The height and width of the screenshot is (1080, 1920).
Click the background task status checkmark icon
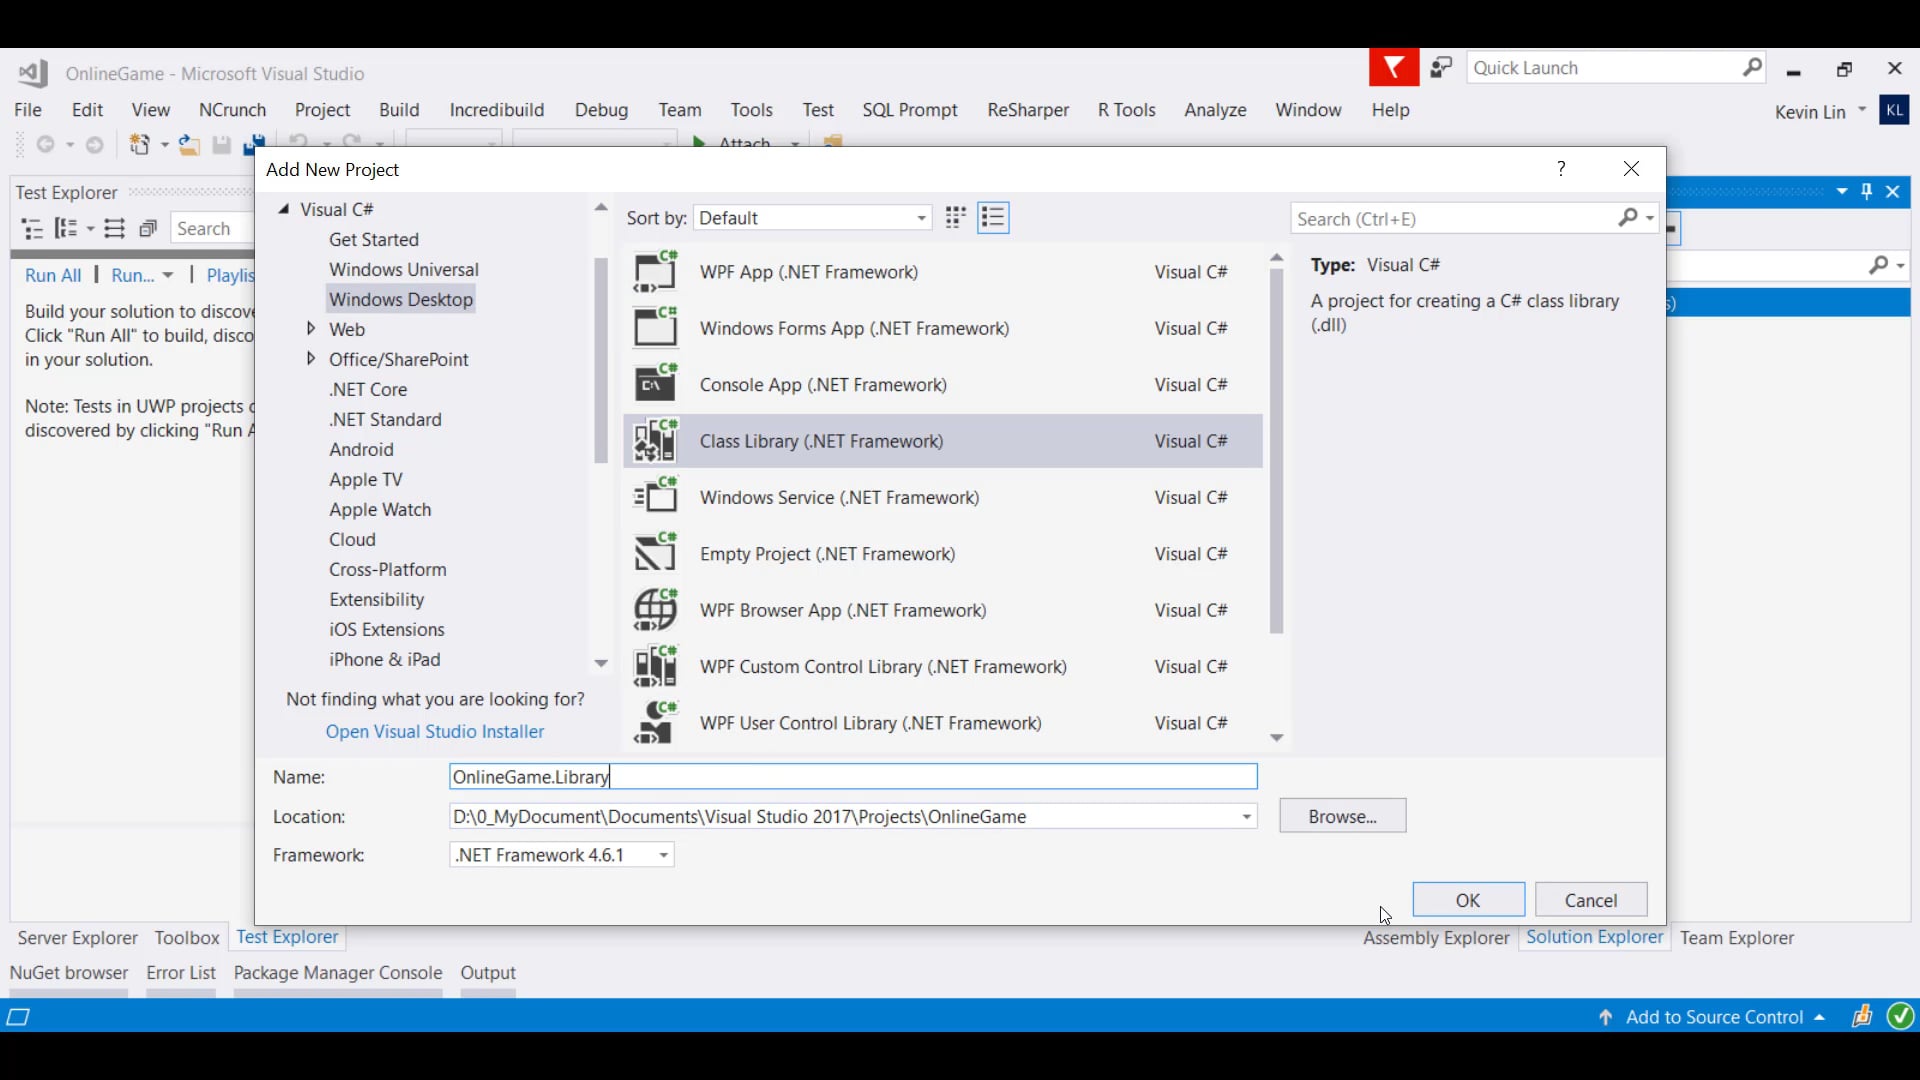1900,1017
